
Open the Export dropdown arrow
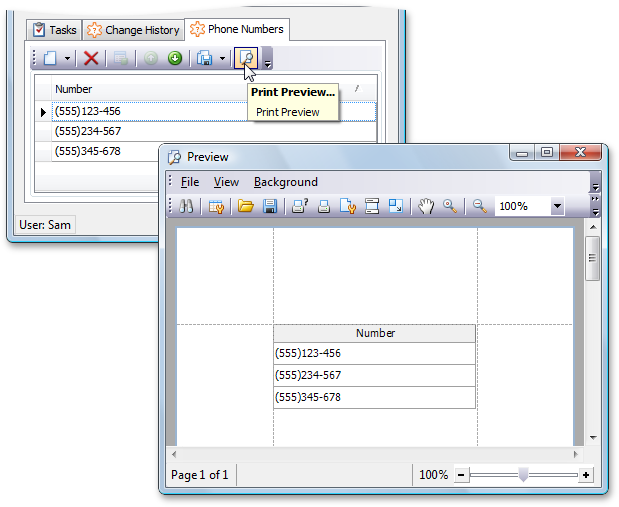[x=222, y=58]
